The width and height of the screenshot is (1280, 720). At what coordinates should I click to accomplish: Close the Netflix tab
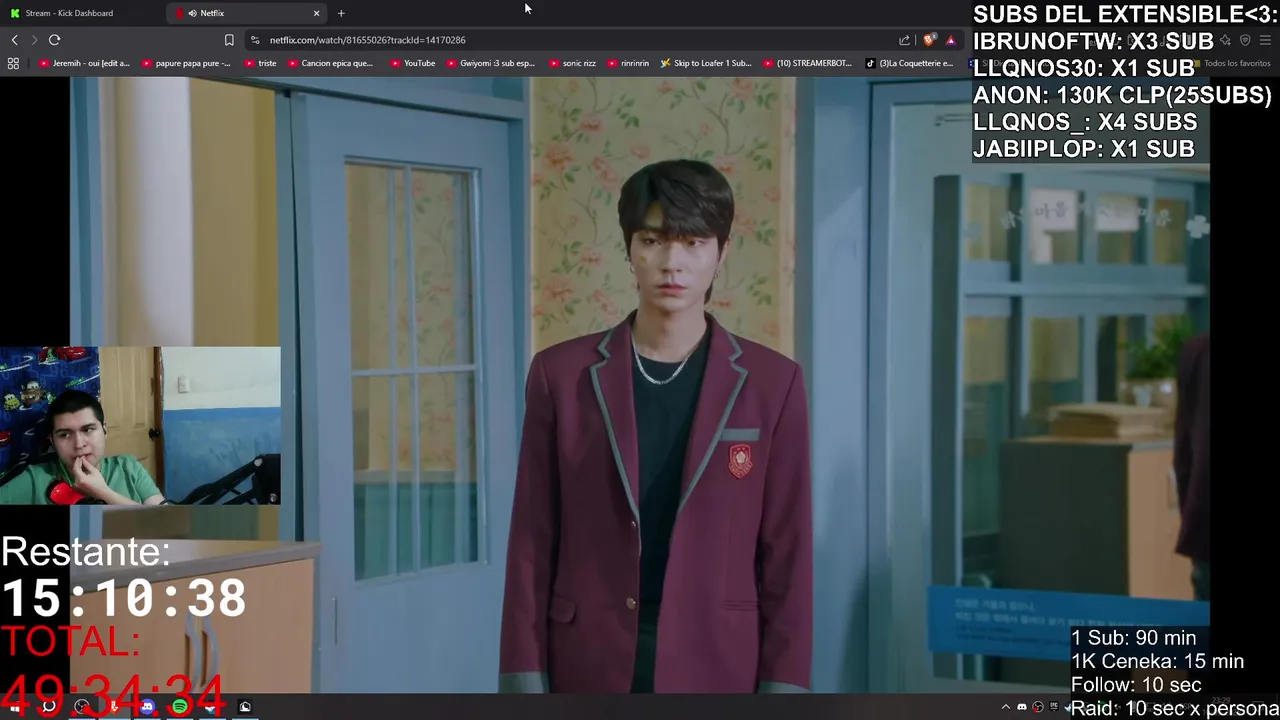[x=317, y=13]
